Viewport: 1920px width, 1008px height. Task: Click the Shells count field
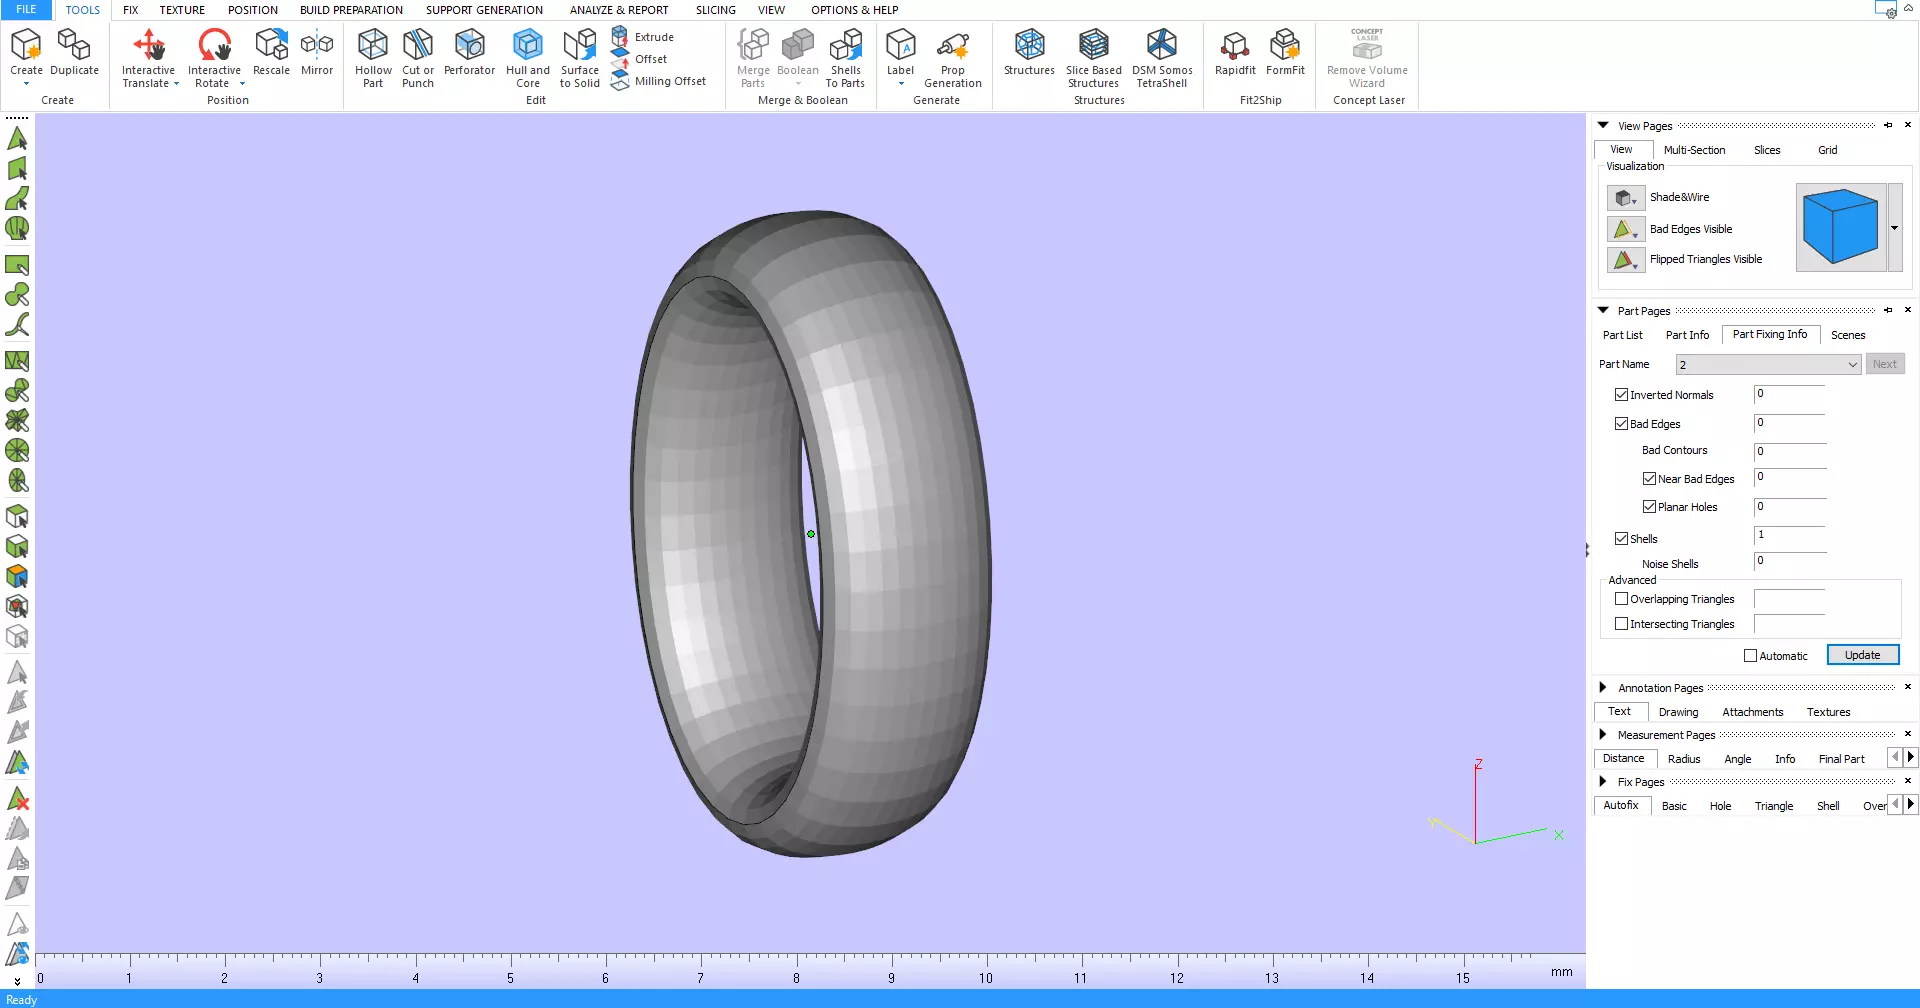click(1789, 536)
